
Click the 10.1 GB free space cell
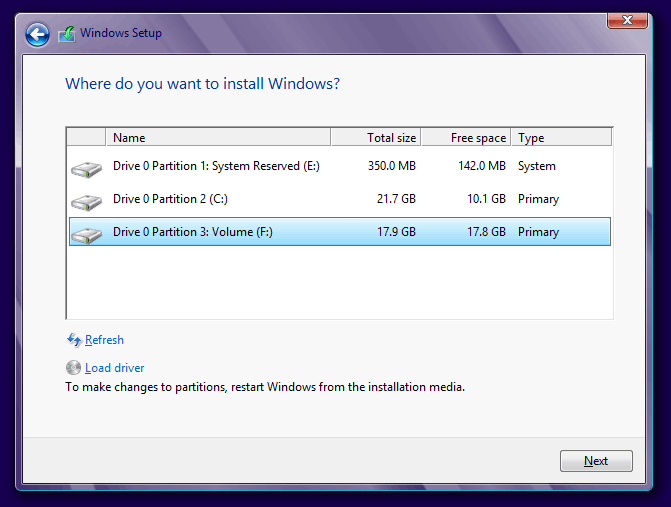(487, 199)
